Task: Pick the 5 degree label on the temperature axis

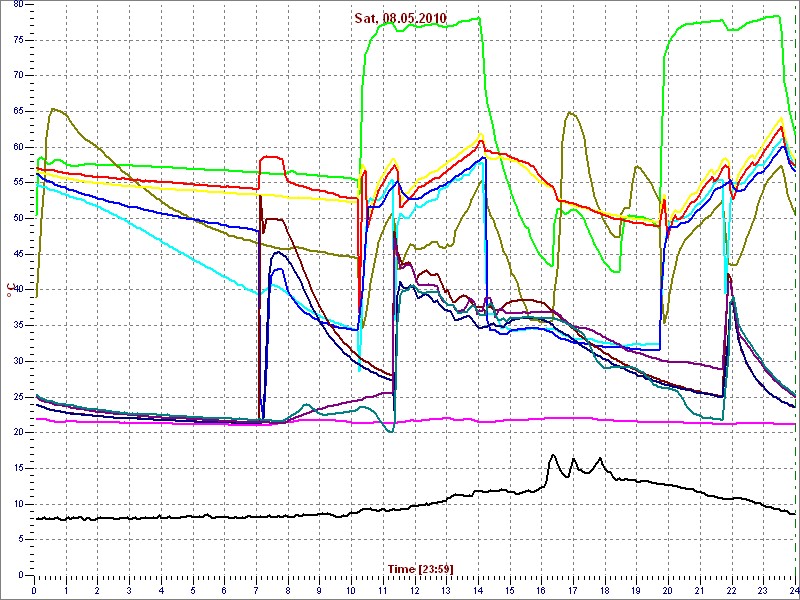Action: pos(20,540)
